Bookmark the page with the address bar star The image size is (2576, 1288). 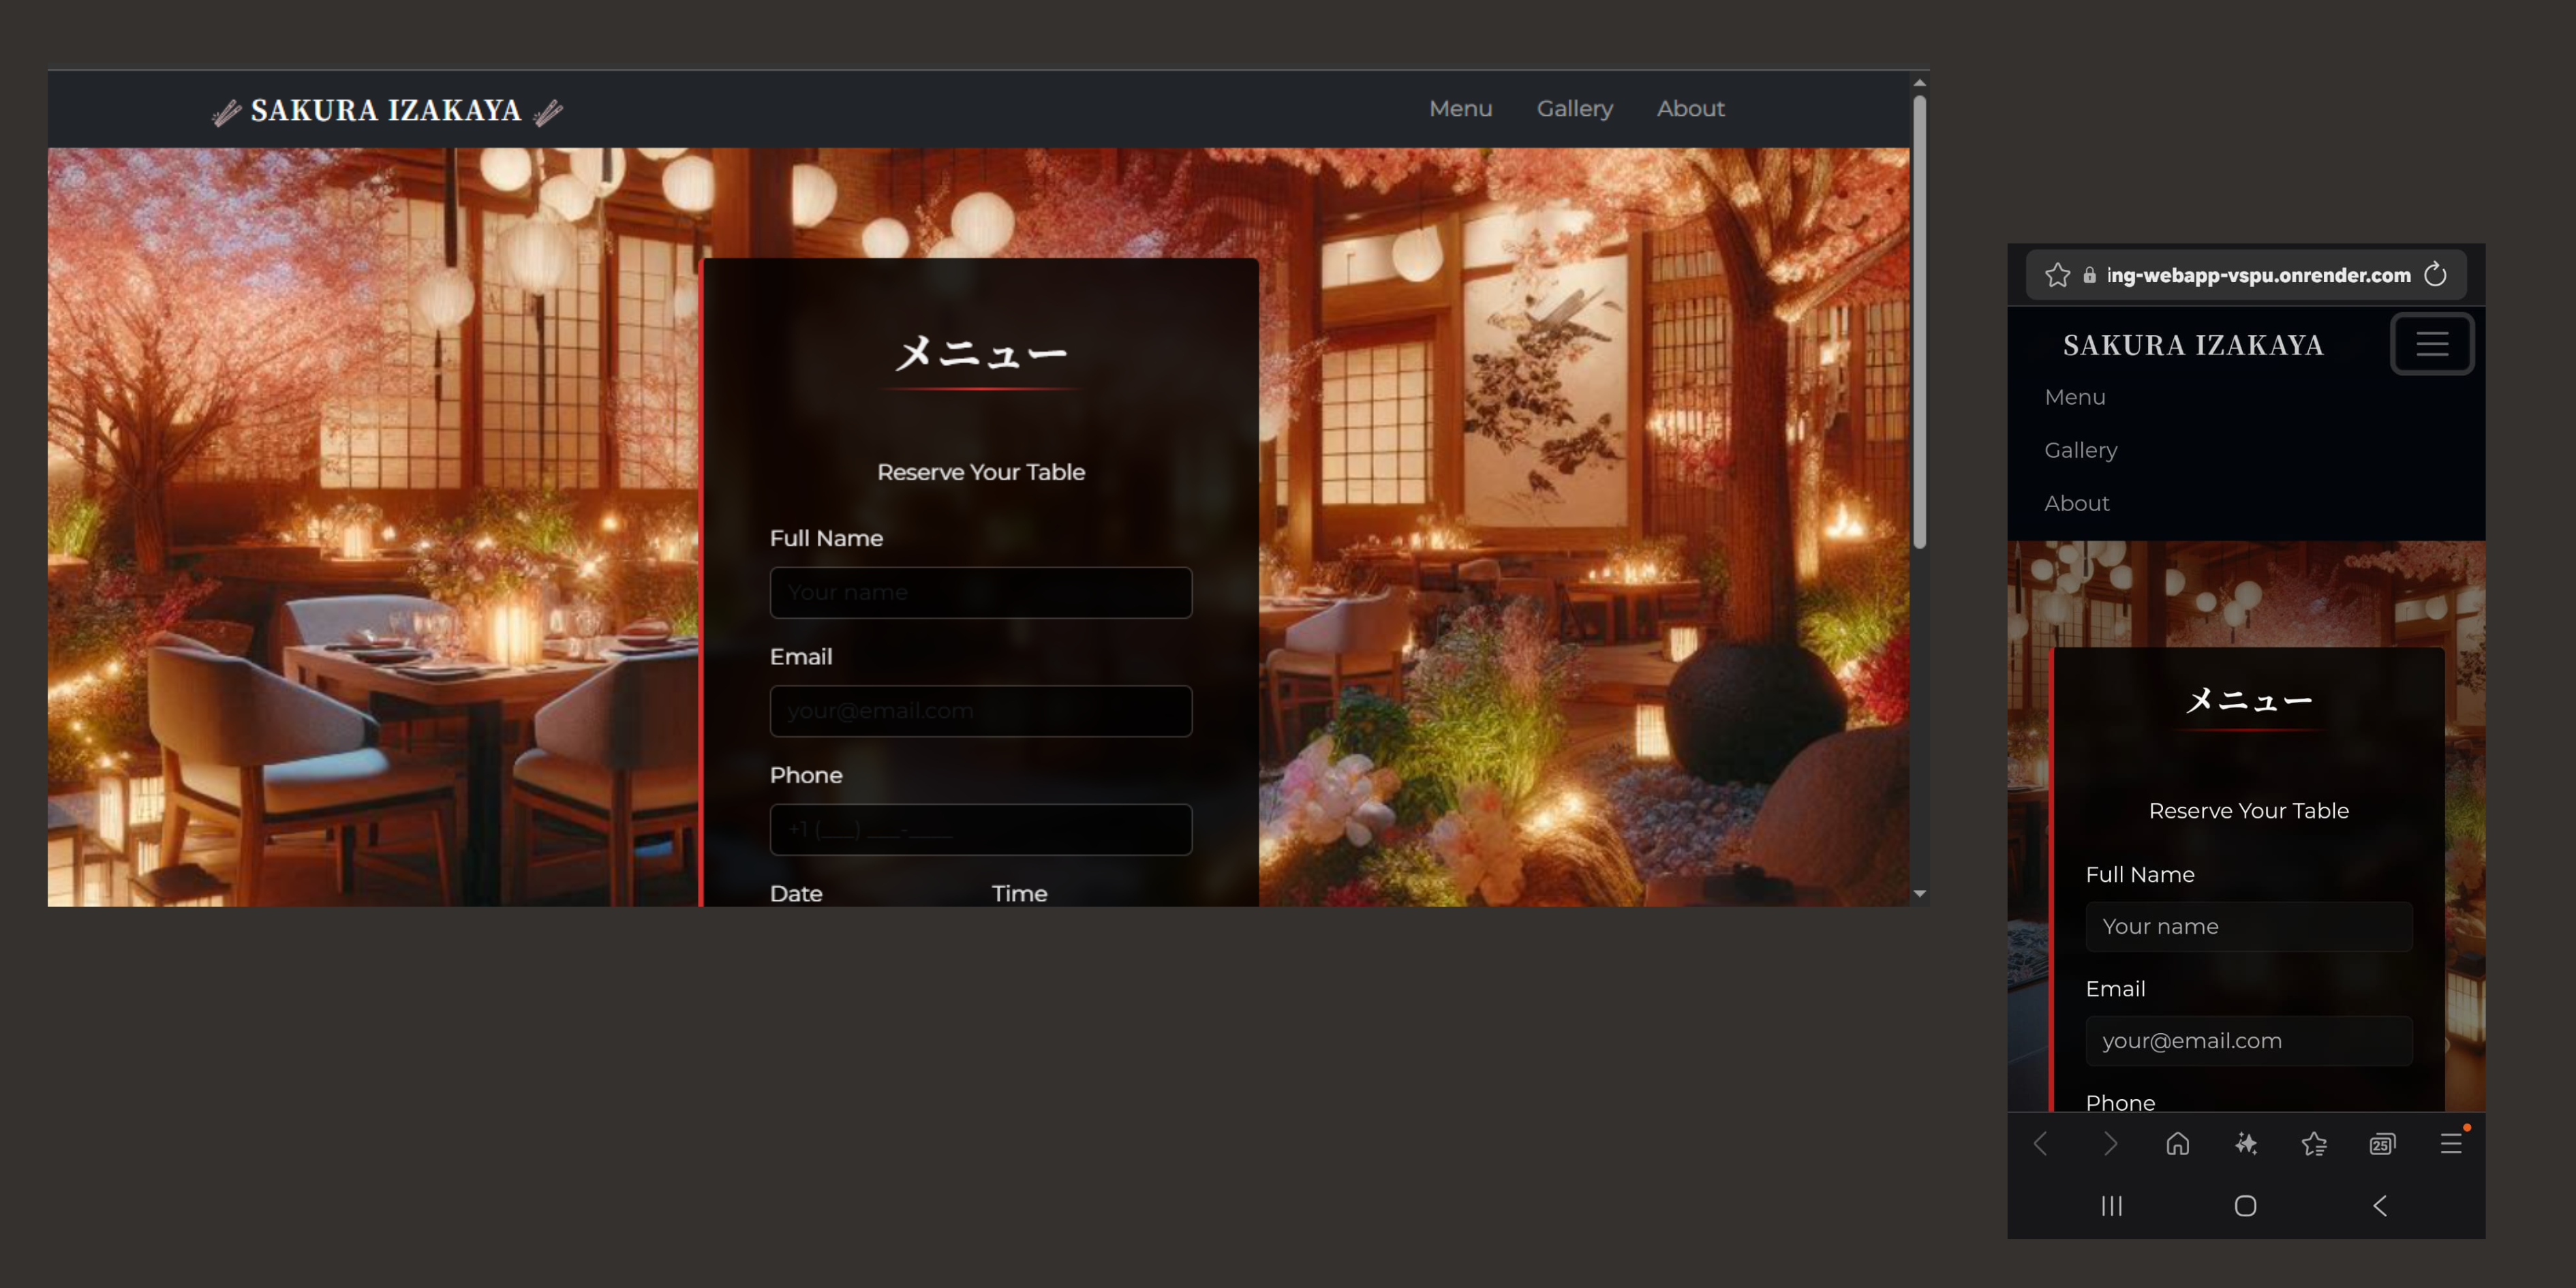pyautogui.click(x=2058, y=275)
